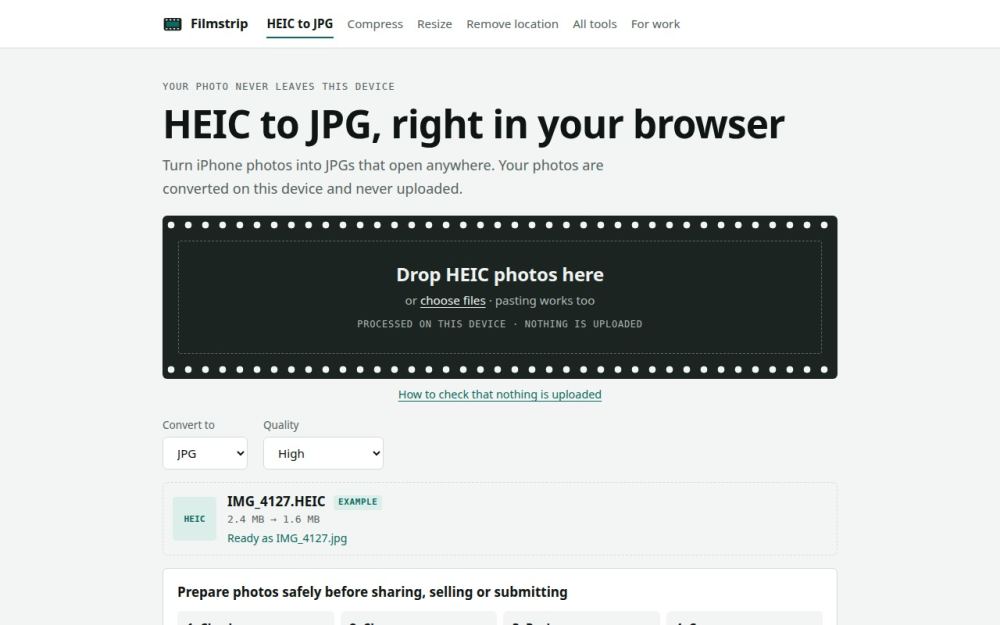Click Prepare photos safely before sharing heading

372,592
